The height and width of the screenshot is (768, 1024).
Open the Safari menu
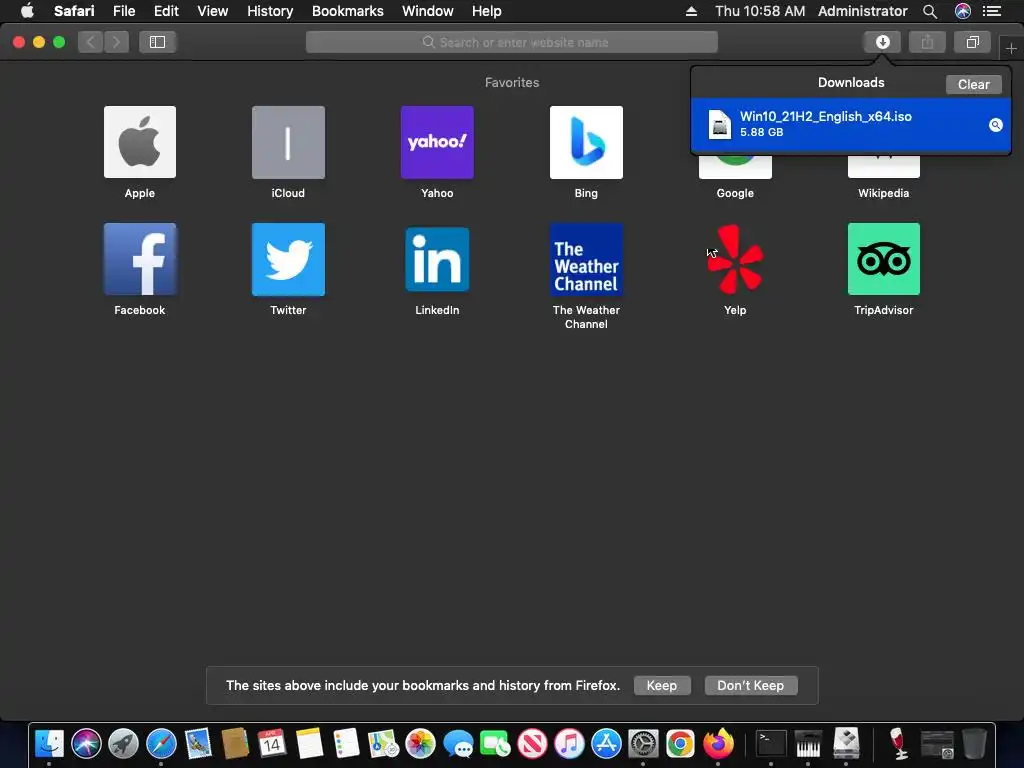[74, 11]
